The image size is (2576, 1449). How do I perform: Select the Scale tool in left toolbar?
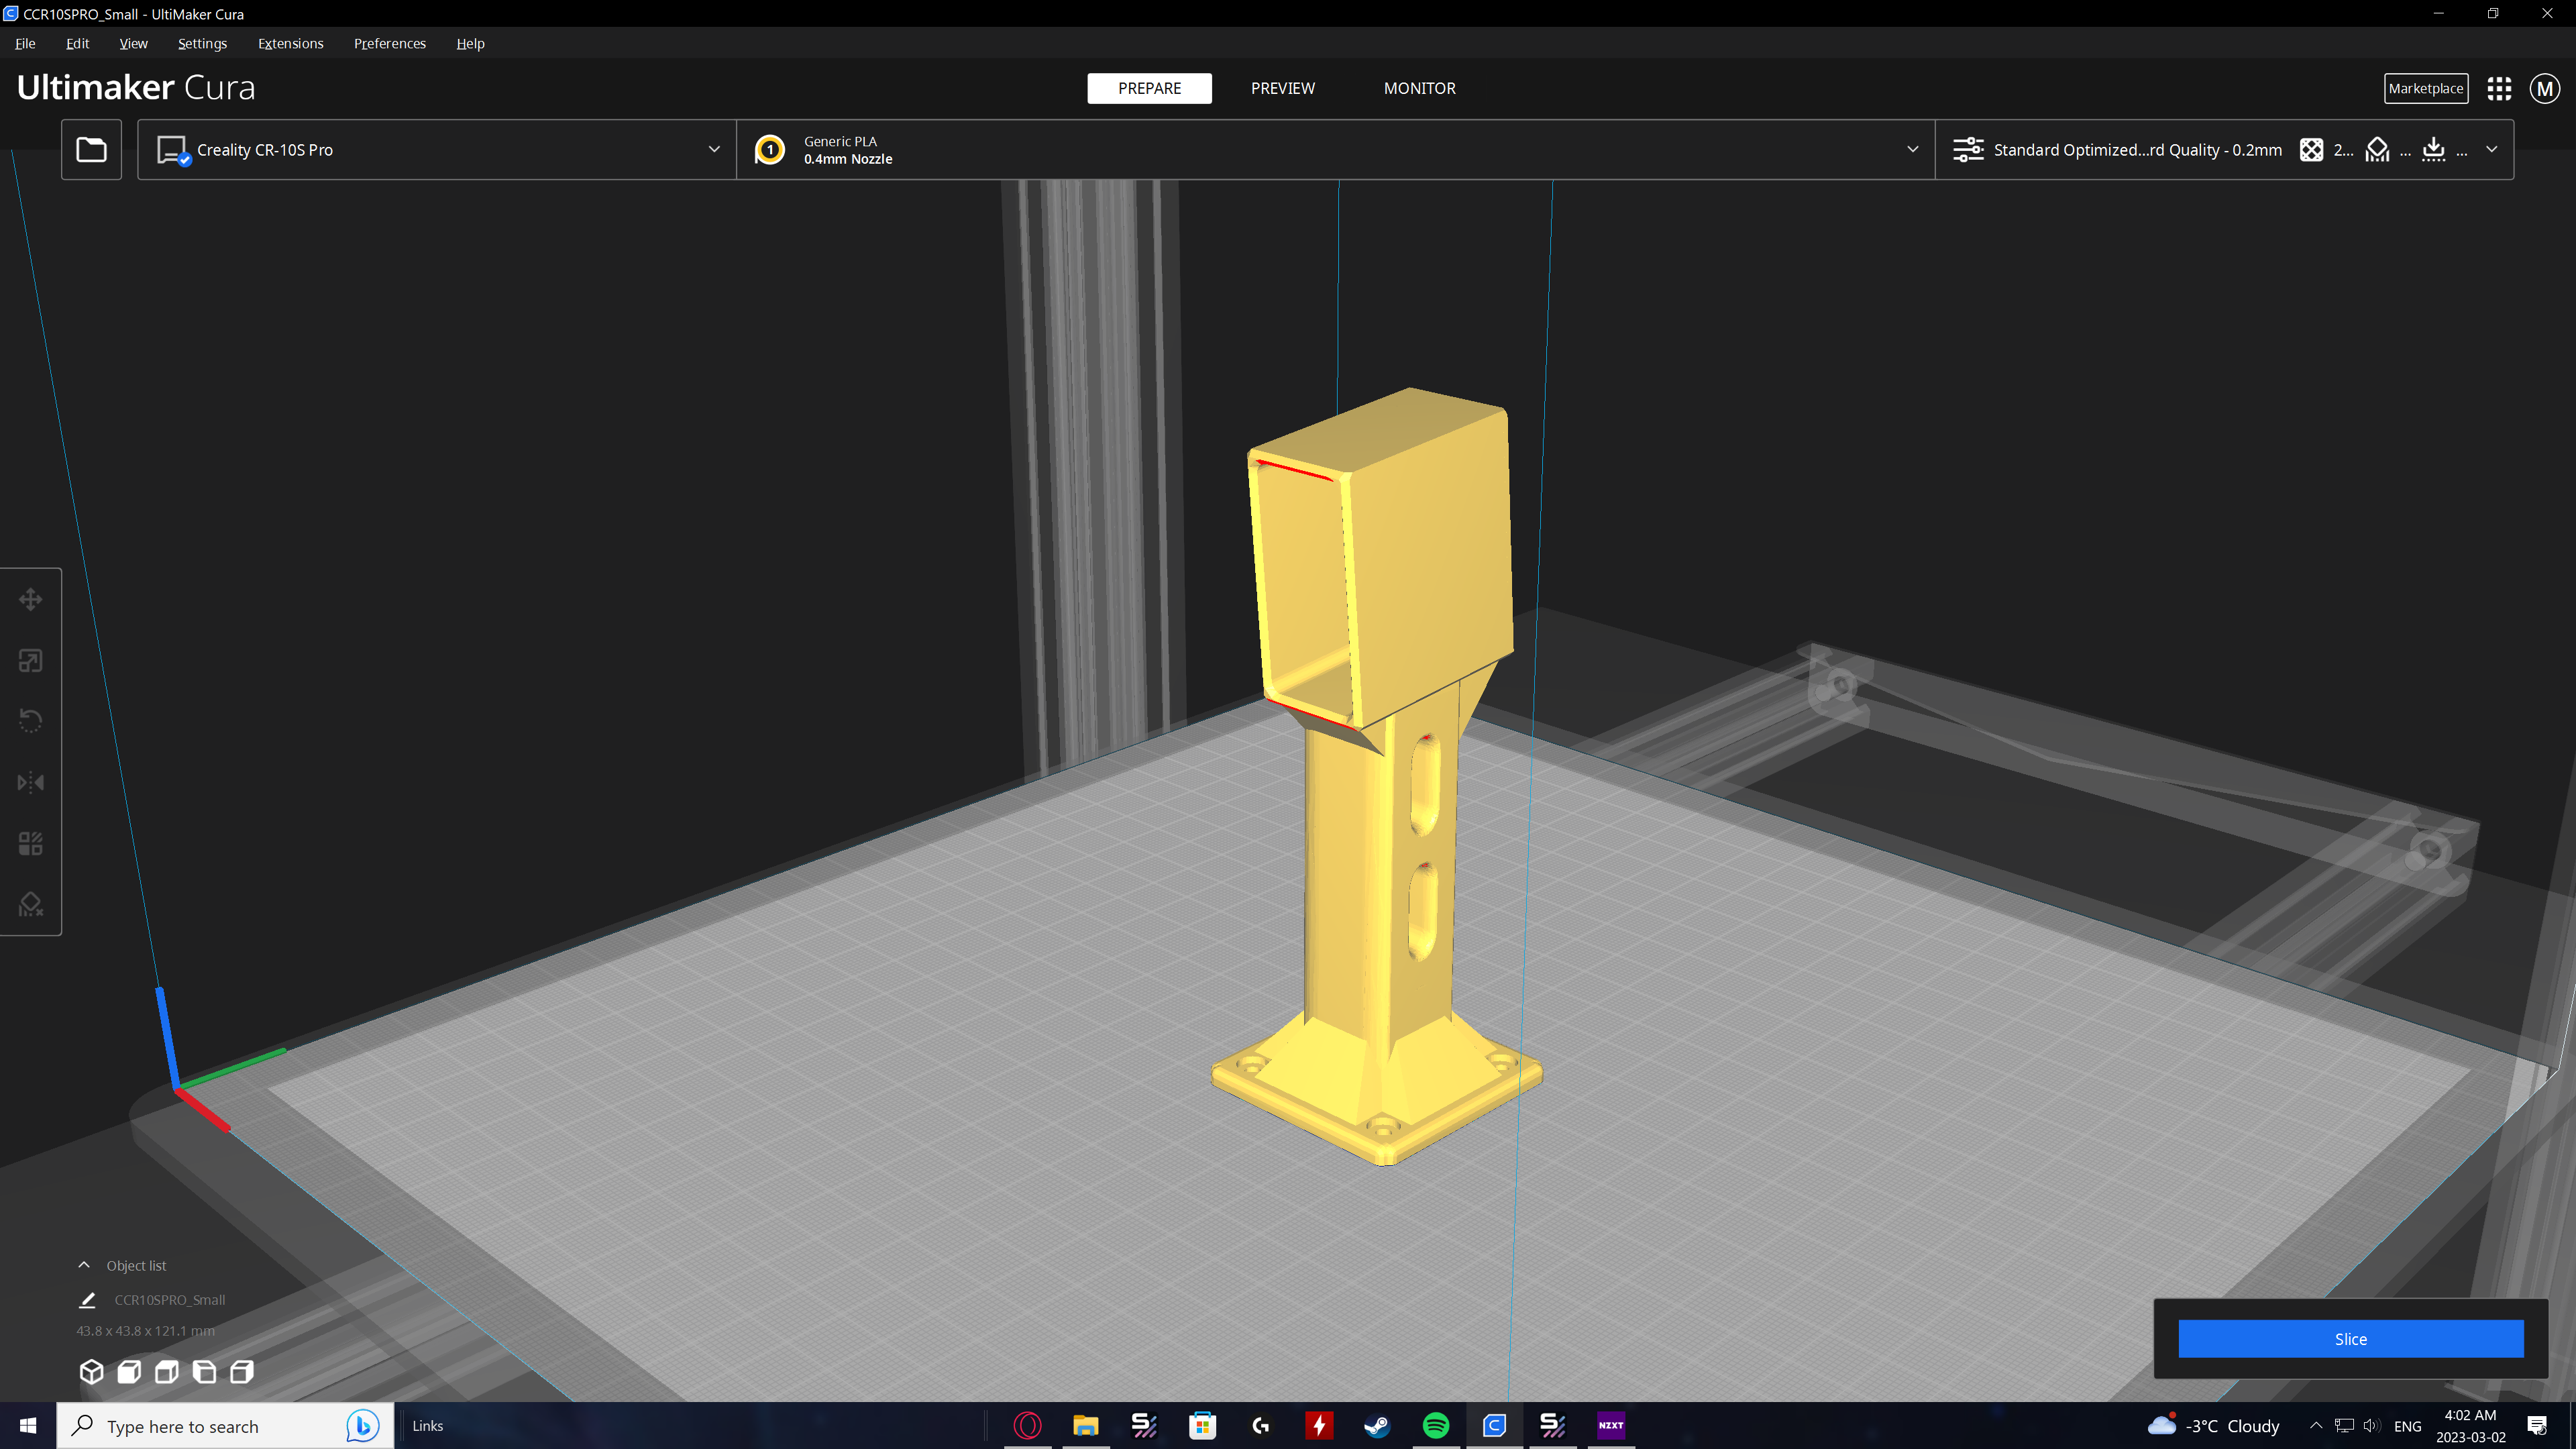coord(30,661)
